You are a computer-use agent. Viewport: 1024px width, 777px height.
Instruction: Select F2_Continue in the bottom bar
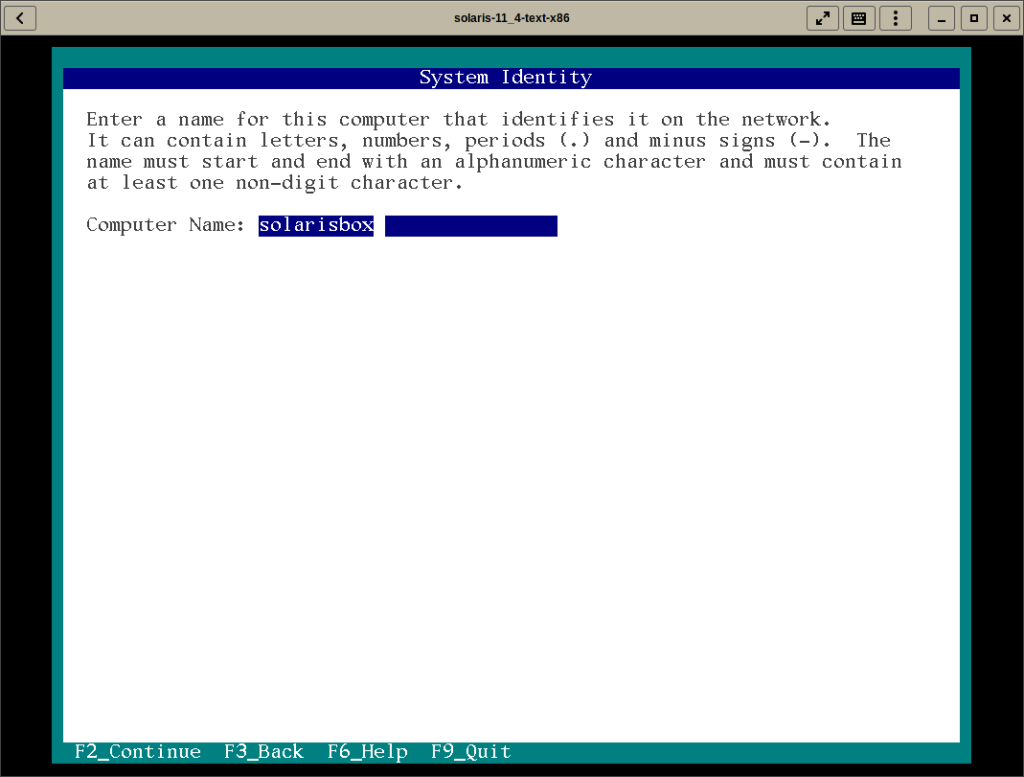(x=138, y=752)
